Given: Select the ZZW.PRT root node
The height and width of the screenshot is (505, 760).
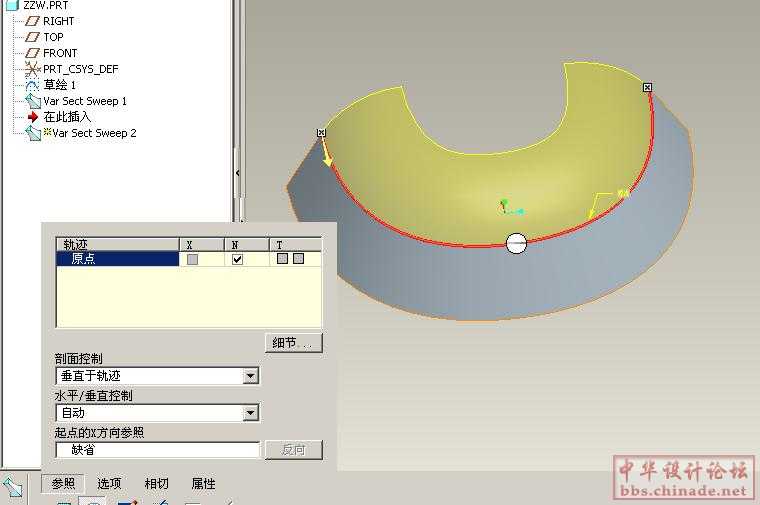Looking at the screenshot, I should pyautogui.click(x=38, y=5).
